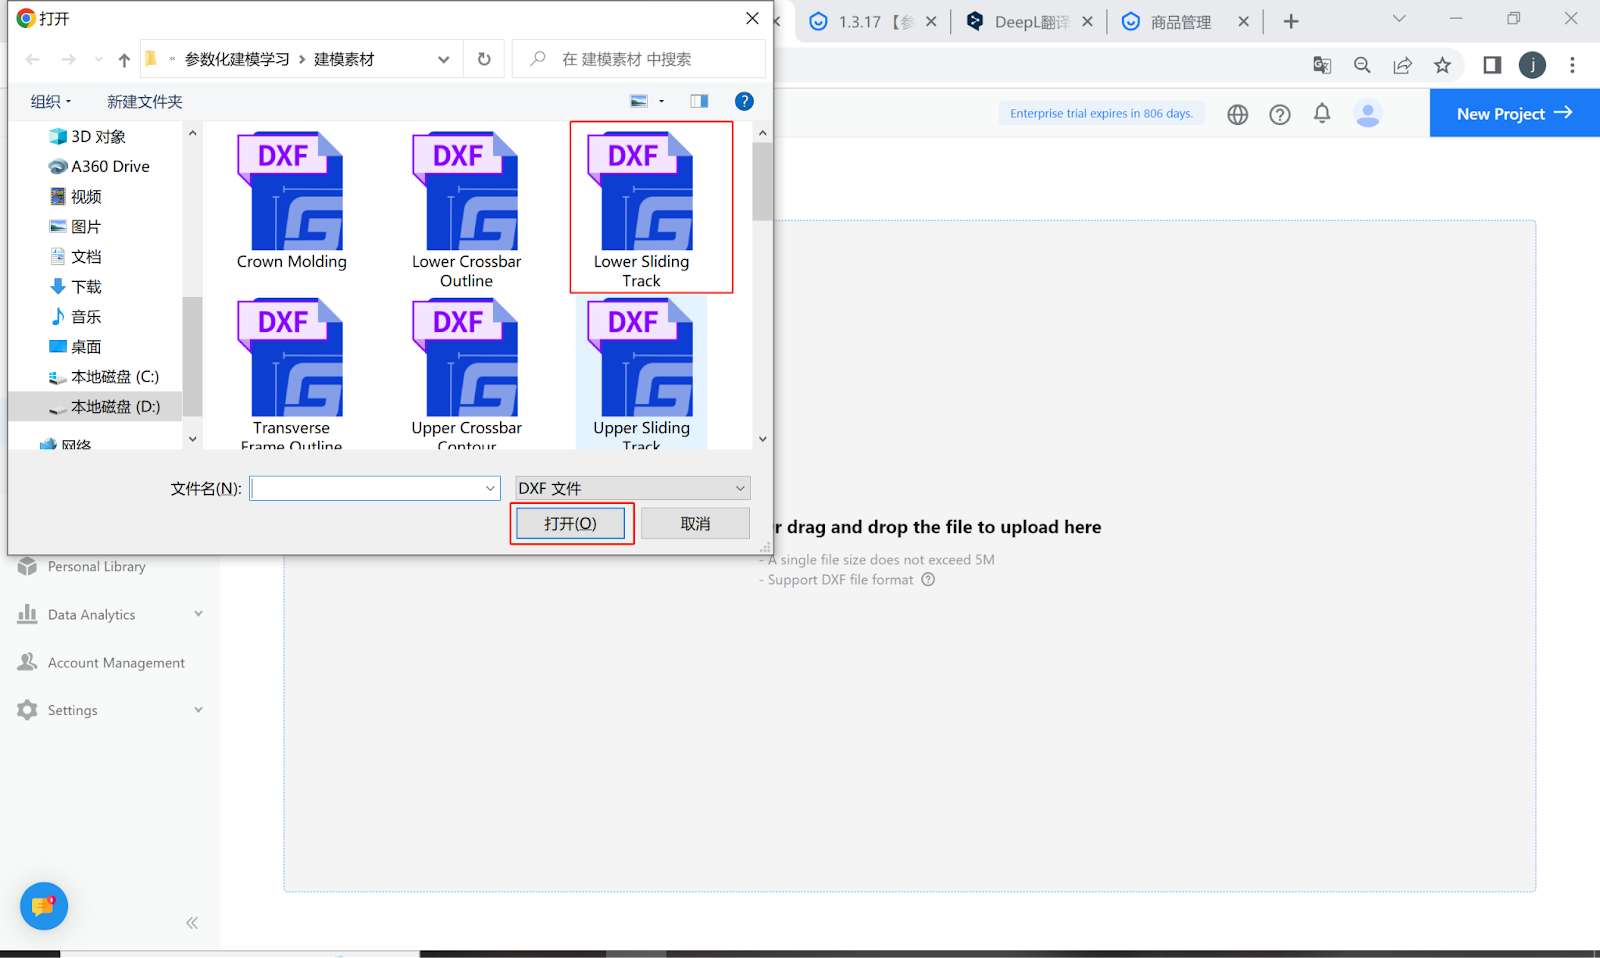The width and height of the screenshot is (1600, 958).
Task: Click the notification bell icon
Action: click(x=1322, y=113)
